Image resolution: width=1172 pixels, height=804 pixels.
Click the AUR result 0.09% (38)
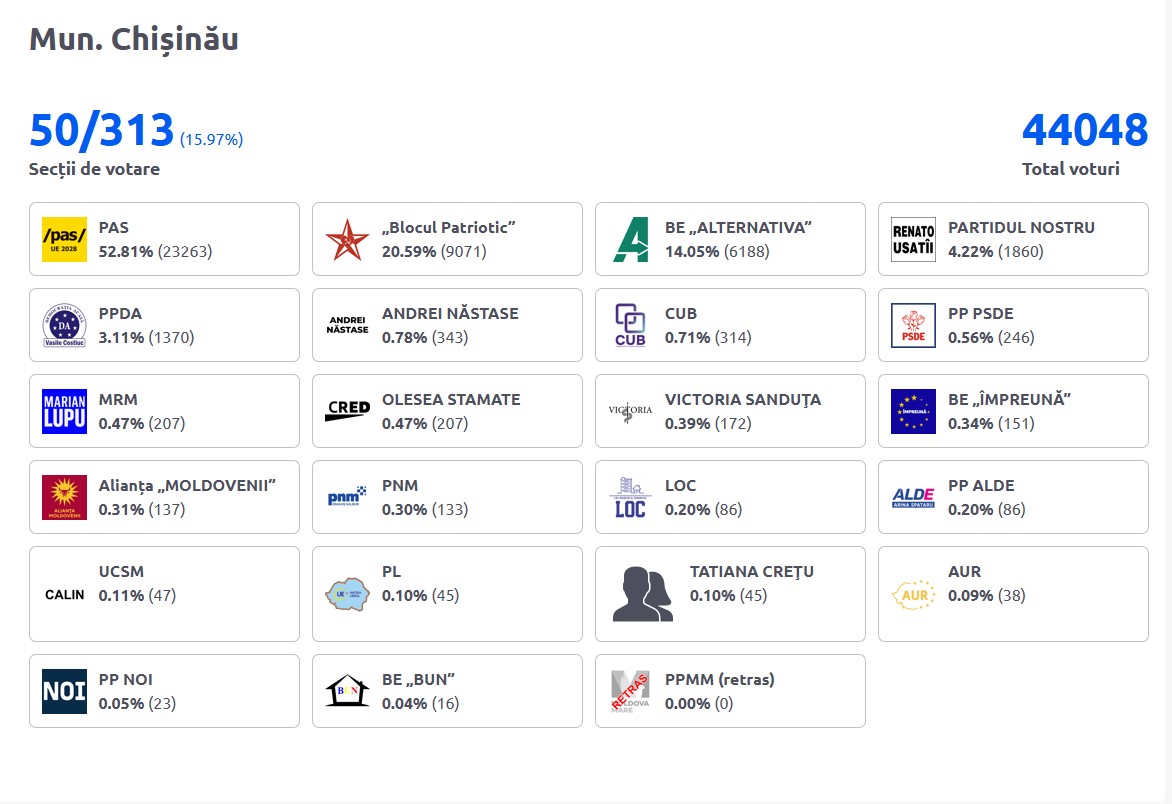(987, 596)
